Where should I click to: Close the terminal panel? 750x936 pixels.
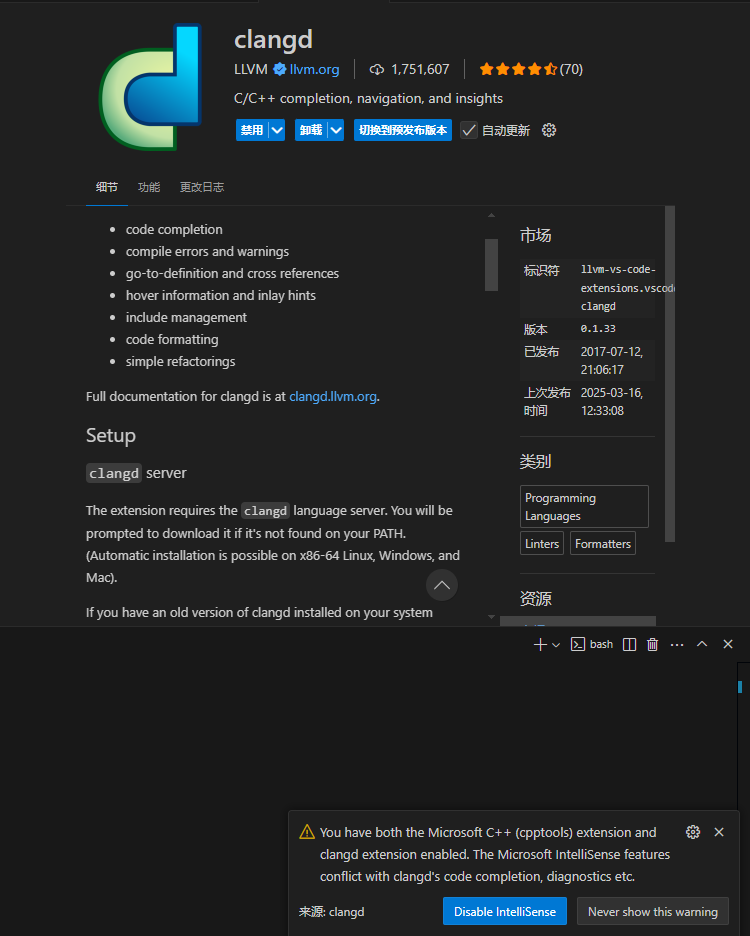click(x=728, y=644)
